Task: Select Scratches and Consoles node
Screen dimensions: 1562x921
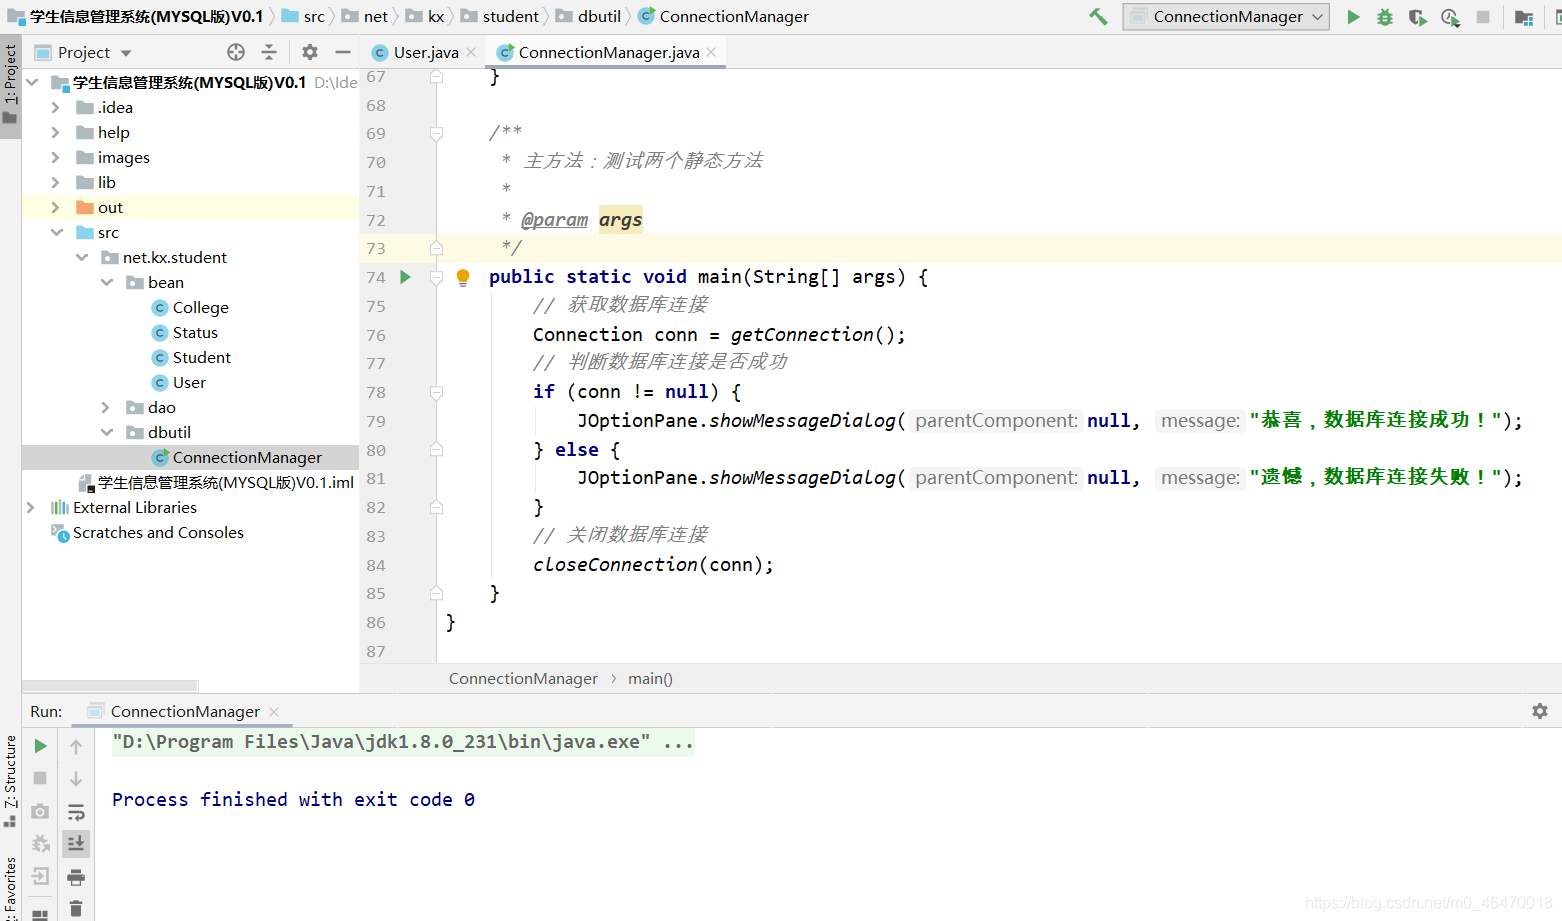Action: click(148, 532)
